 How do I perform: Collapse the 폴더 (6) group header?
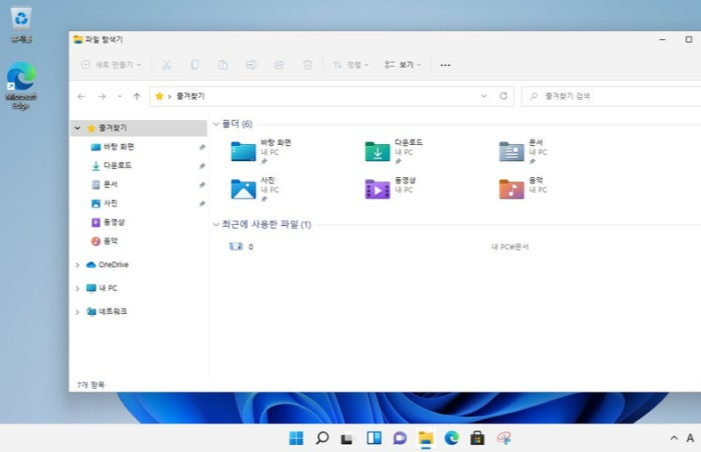coord(216,124)
